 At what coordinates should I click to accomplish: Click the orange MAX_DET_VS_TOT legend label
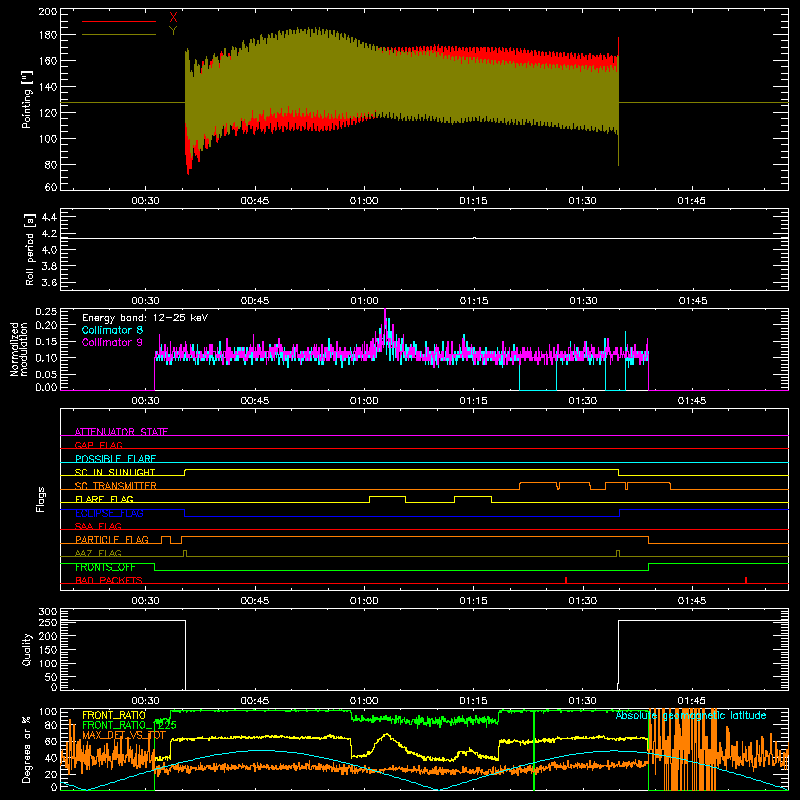click(x=124, y=735)
